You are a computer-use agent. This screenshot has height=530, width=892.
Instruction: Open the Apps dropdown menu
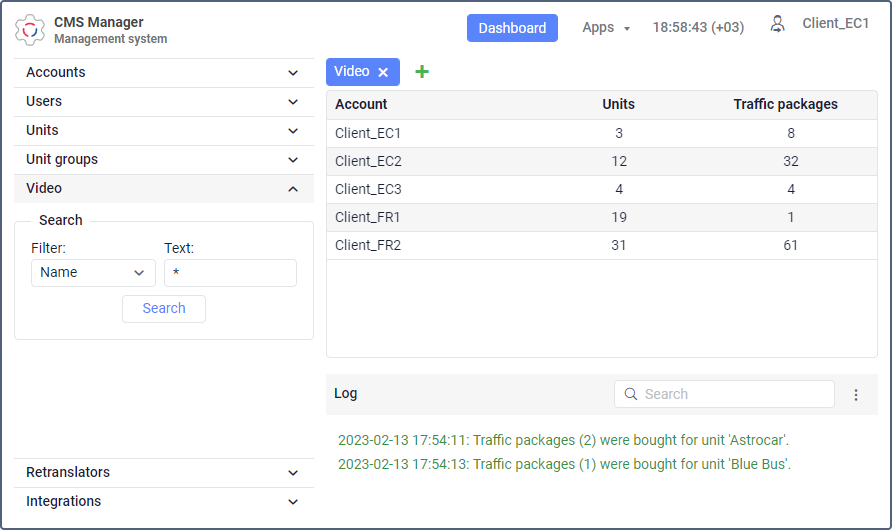[x=606, y=28]
